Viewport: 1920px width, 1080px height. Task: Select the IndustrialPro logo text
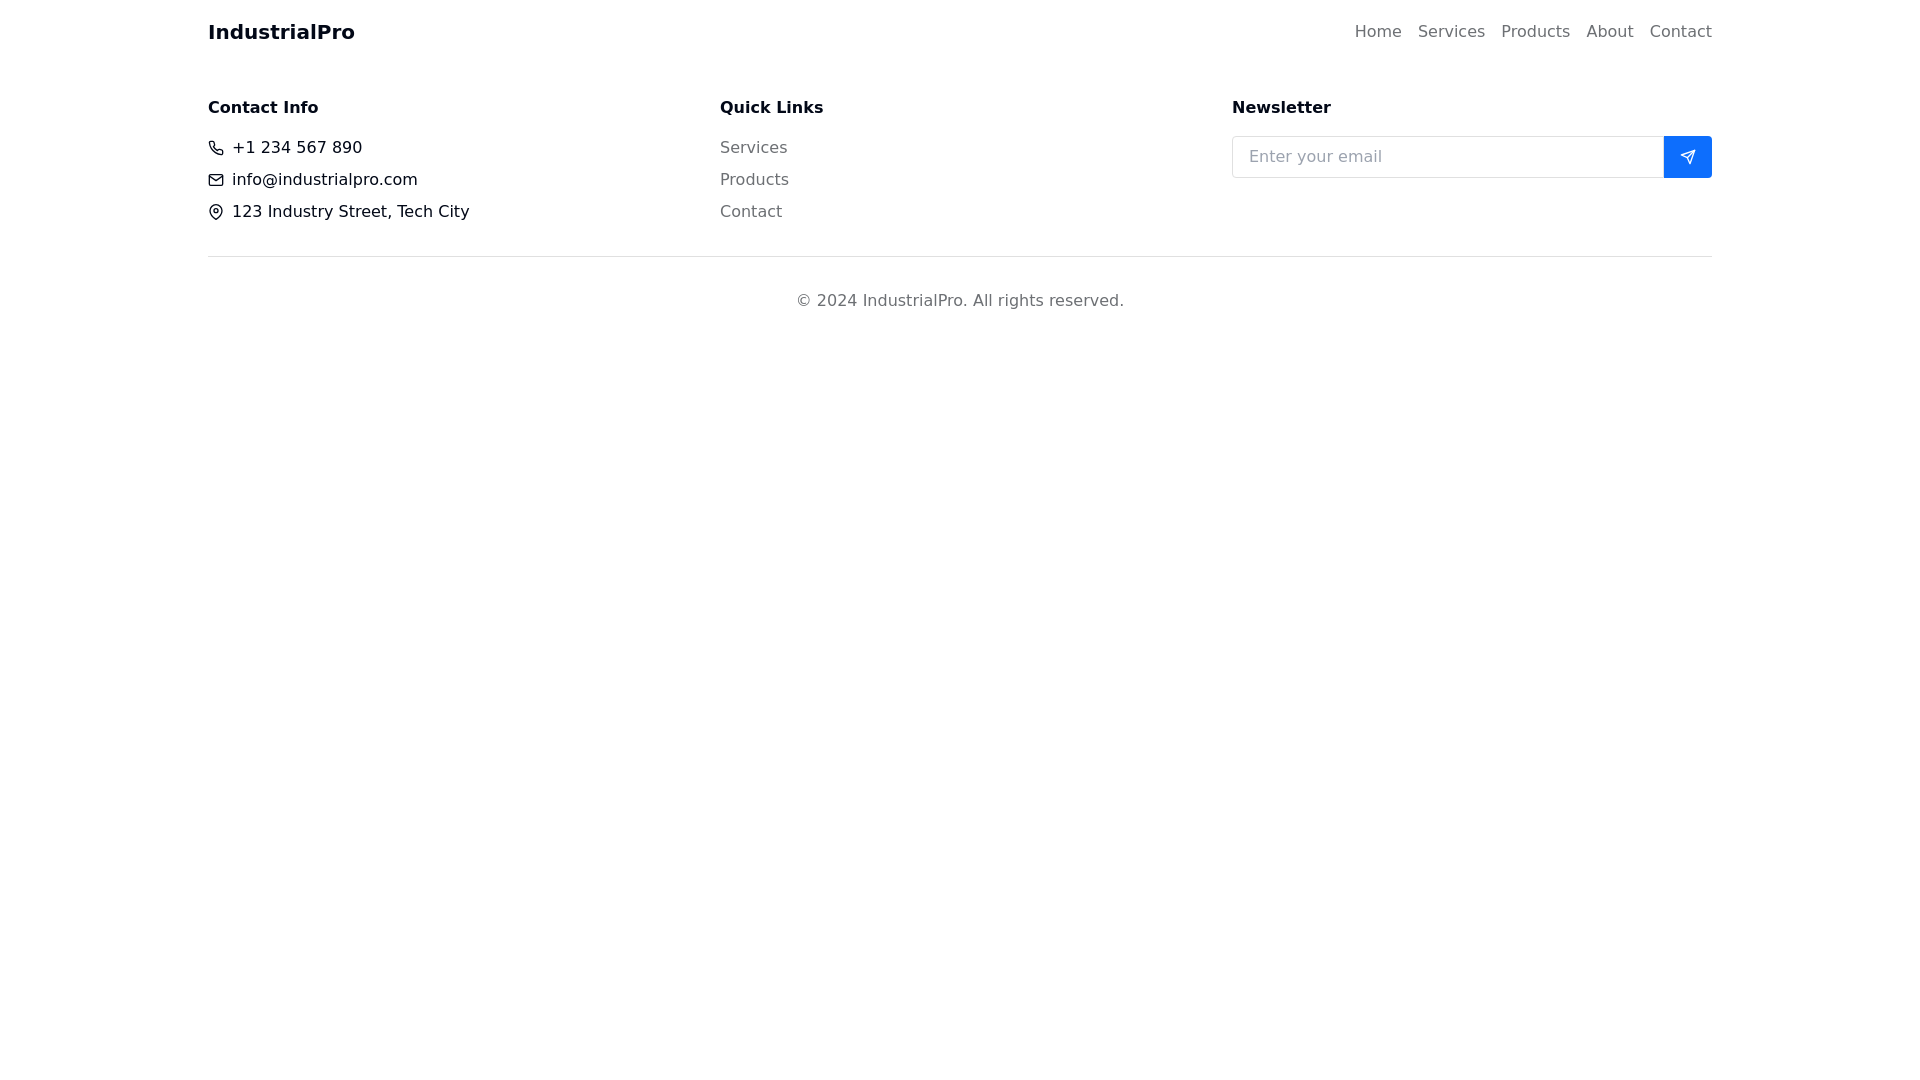[281, 32]
